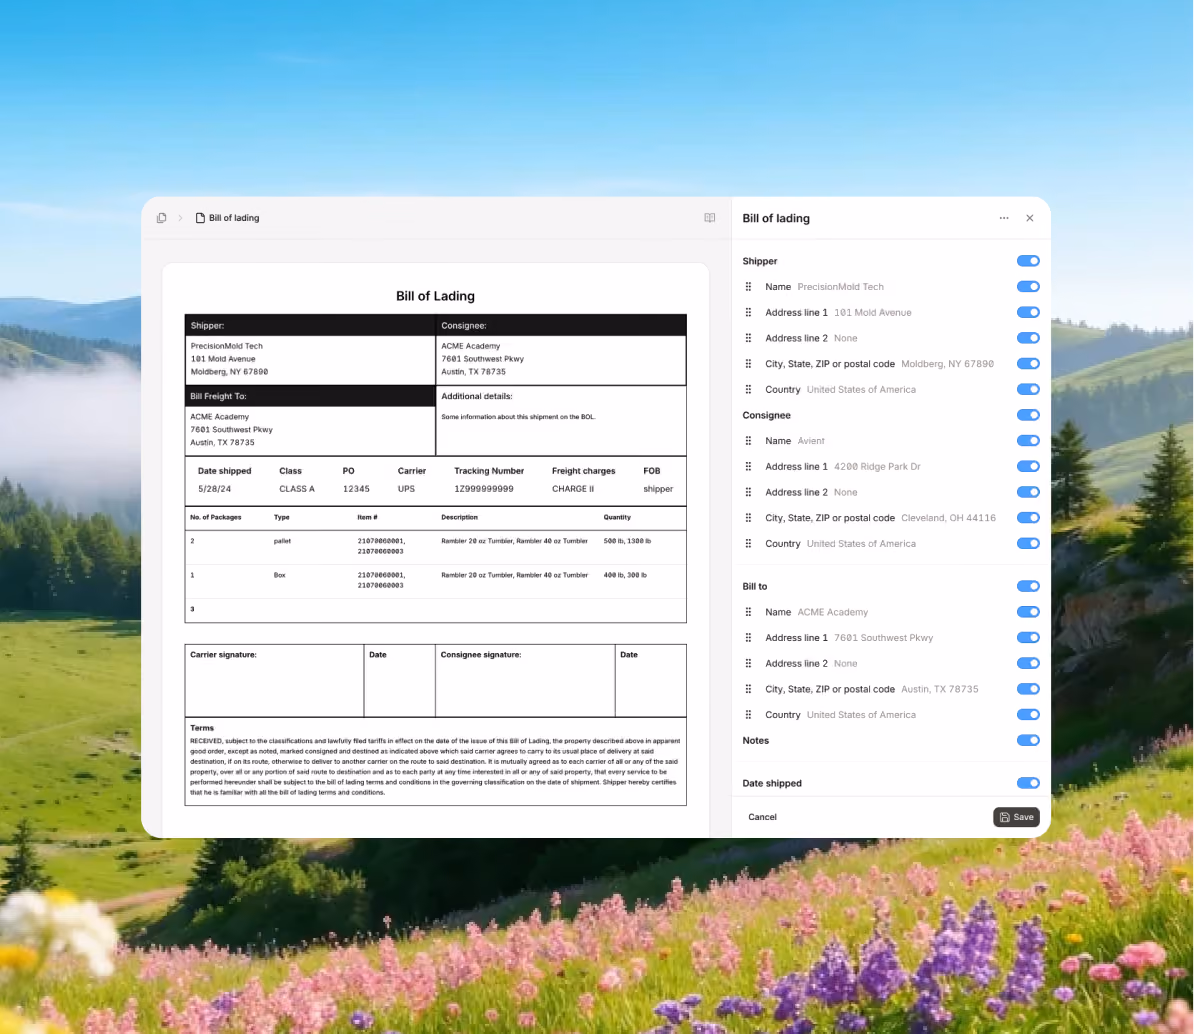
Task: Click the 5/28/24 date shipped value
Action: [x=214, y=489]
